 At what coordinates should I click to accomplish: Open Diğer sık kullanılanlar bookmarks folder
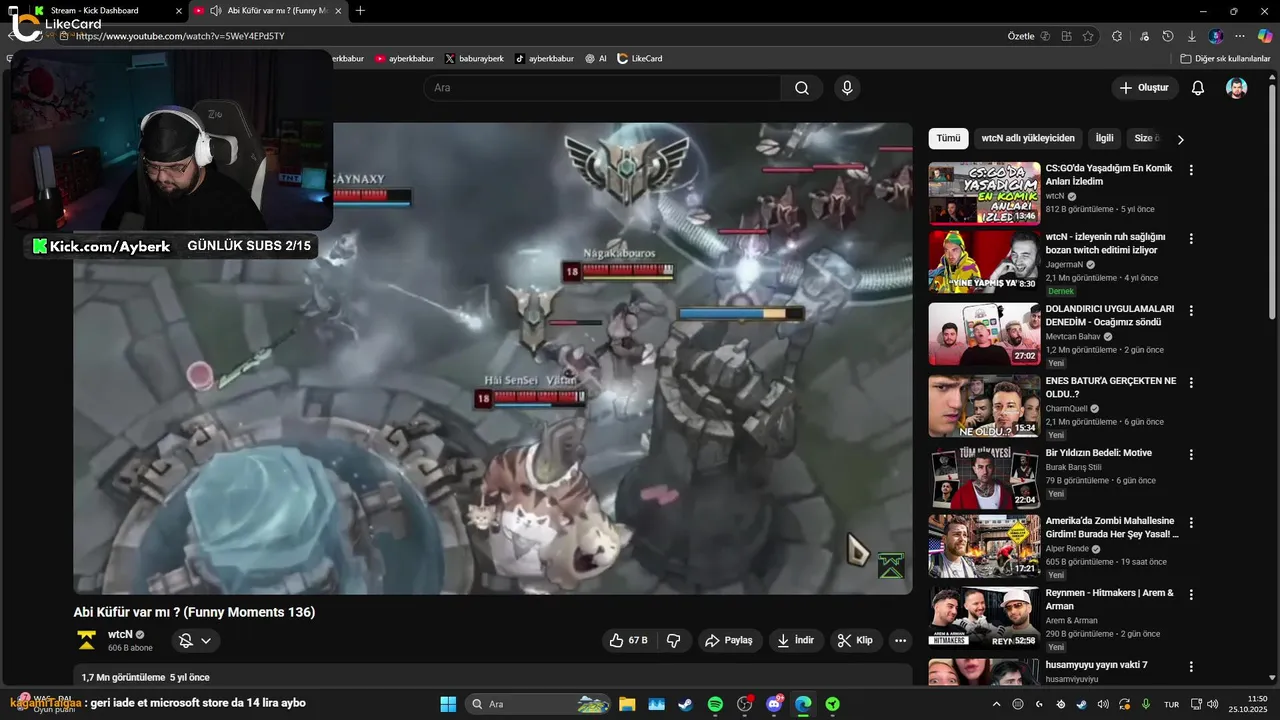click(x=1225, y=59)
